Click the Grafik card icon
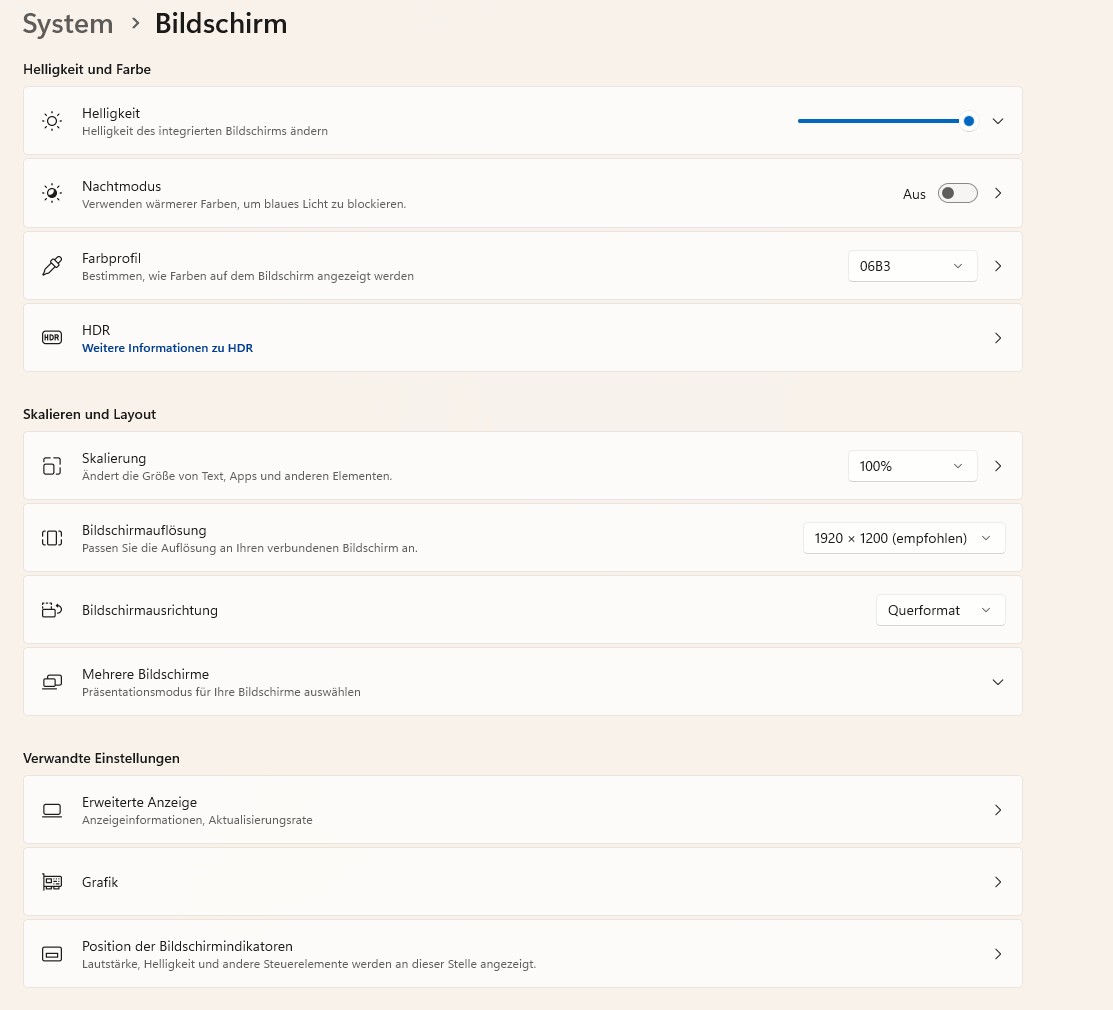1113x1010 pixels. click(x=52, y=882)
